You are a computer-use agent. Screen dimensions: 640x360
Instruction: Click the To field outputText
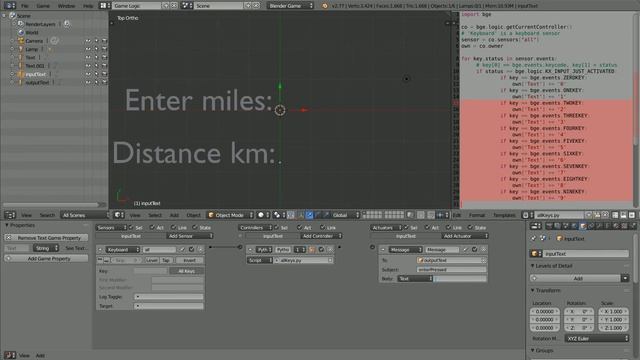pyautogui.click(x=451, y=260)
